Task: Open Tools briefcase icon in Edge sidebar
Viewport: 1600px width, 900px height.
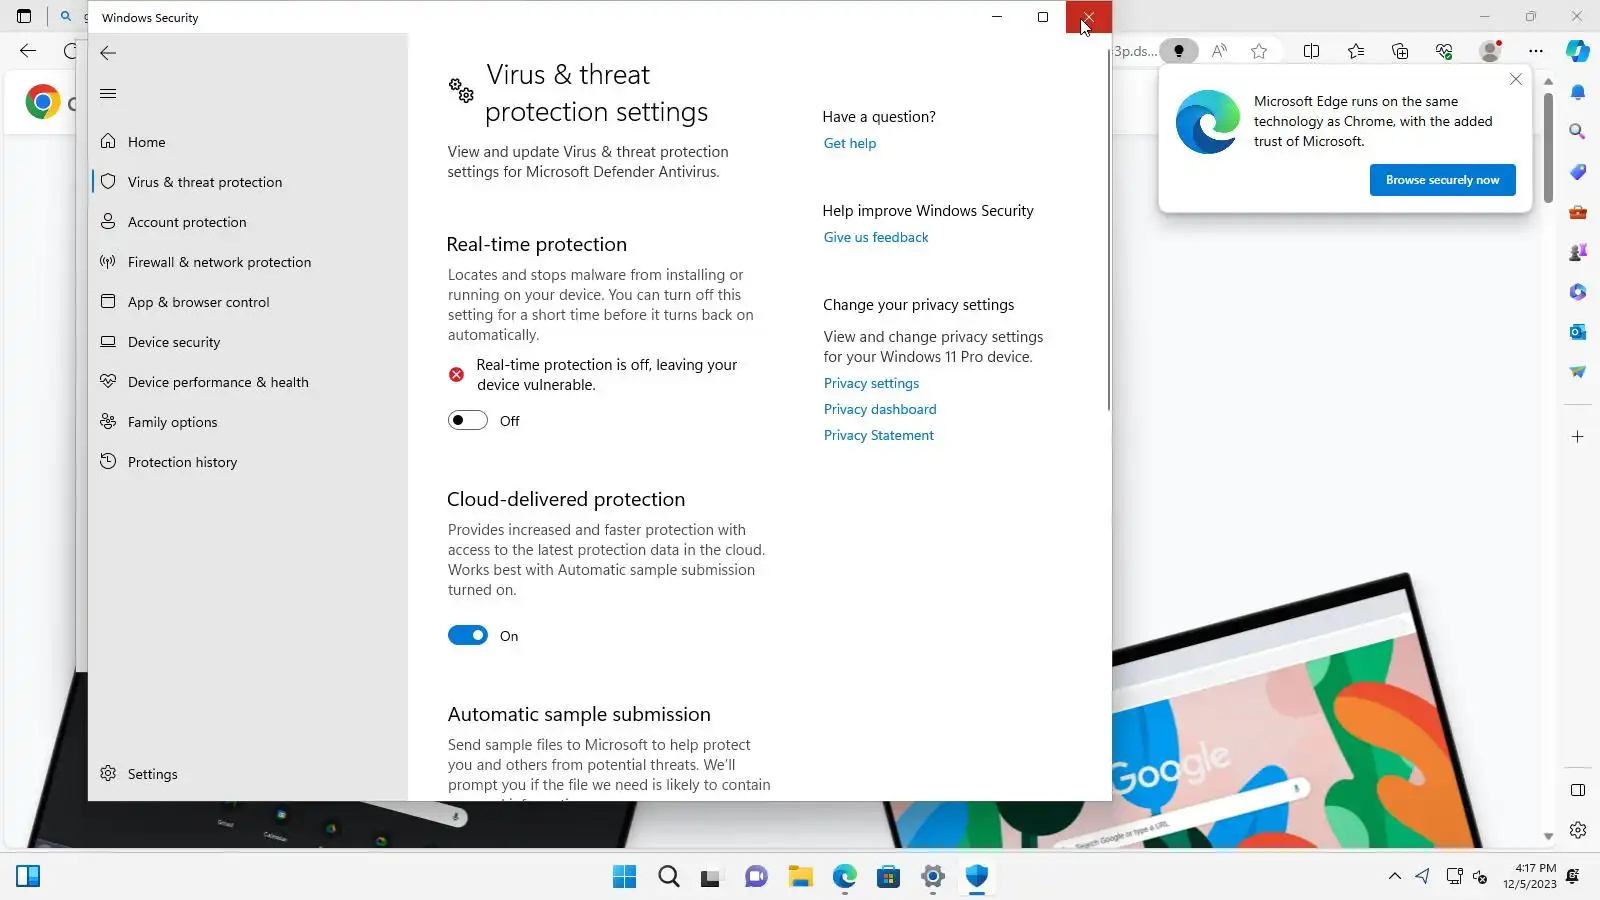Action: tap(1578, 212)
